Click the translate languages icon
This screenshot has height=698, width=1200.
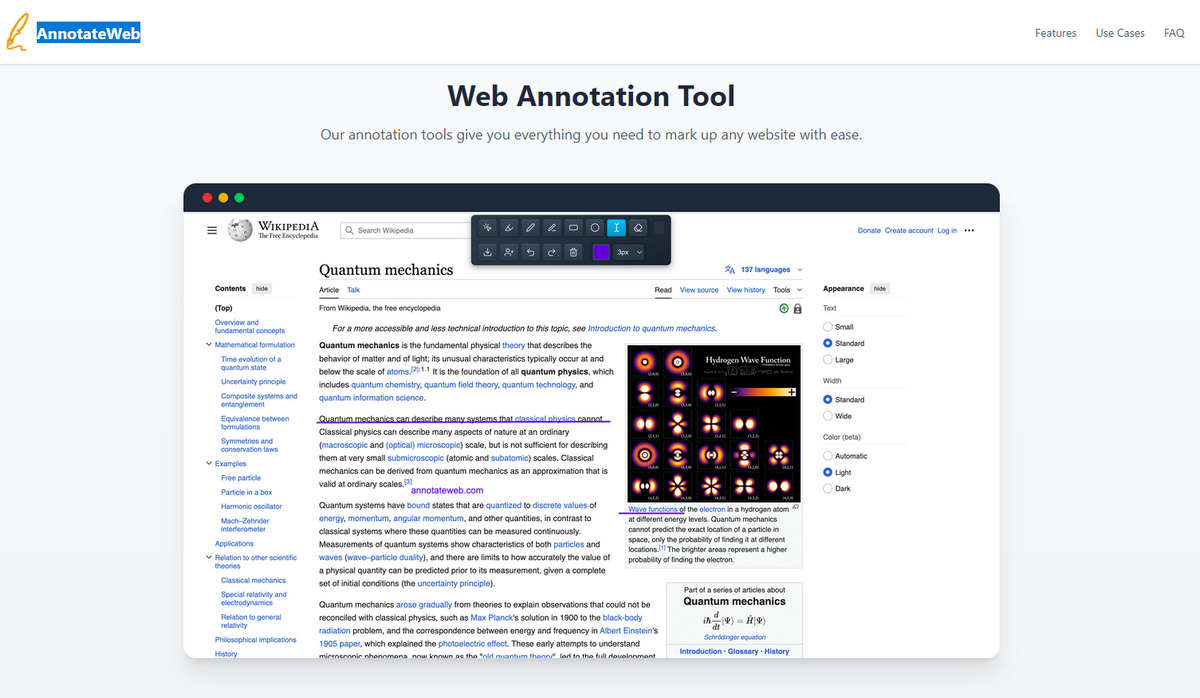[x=730, y=270]
